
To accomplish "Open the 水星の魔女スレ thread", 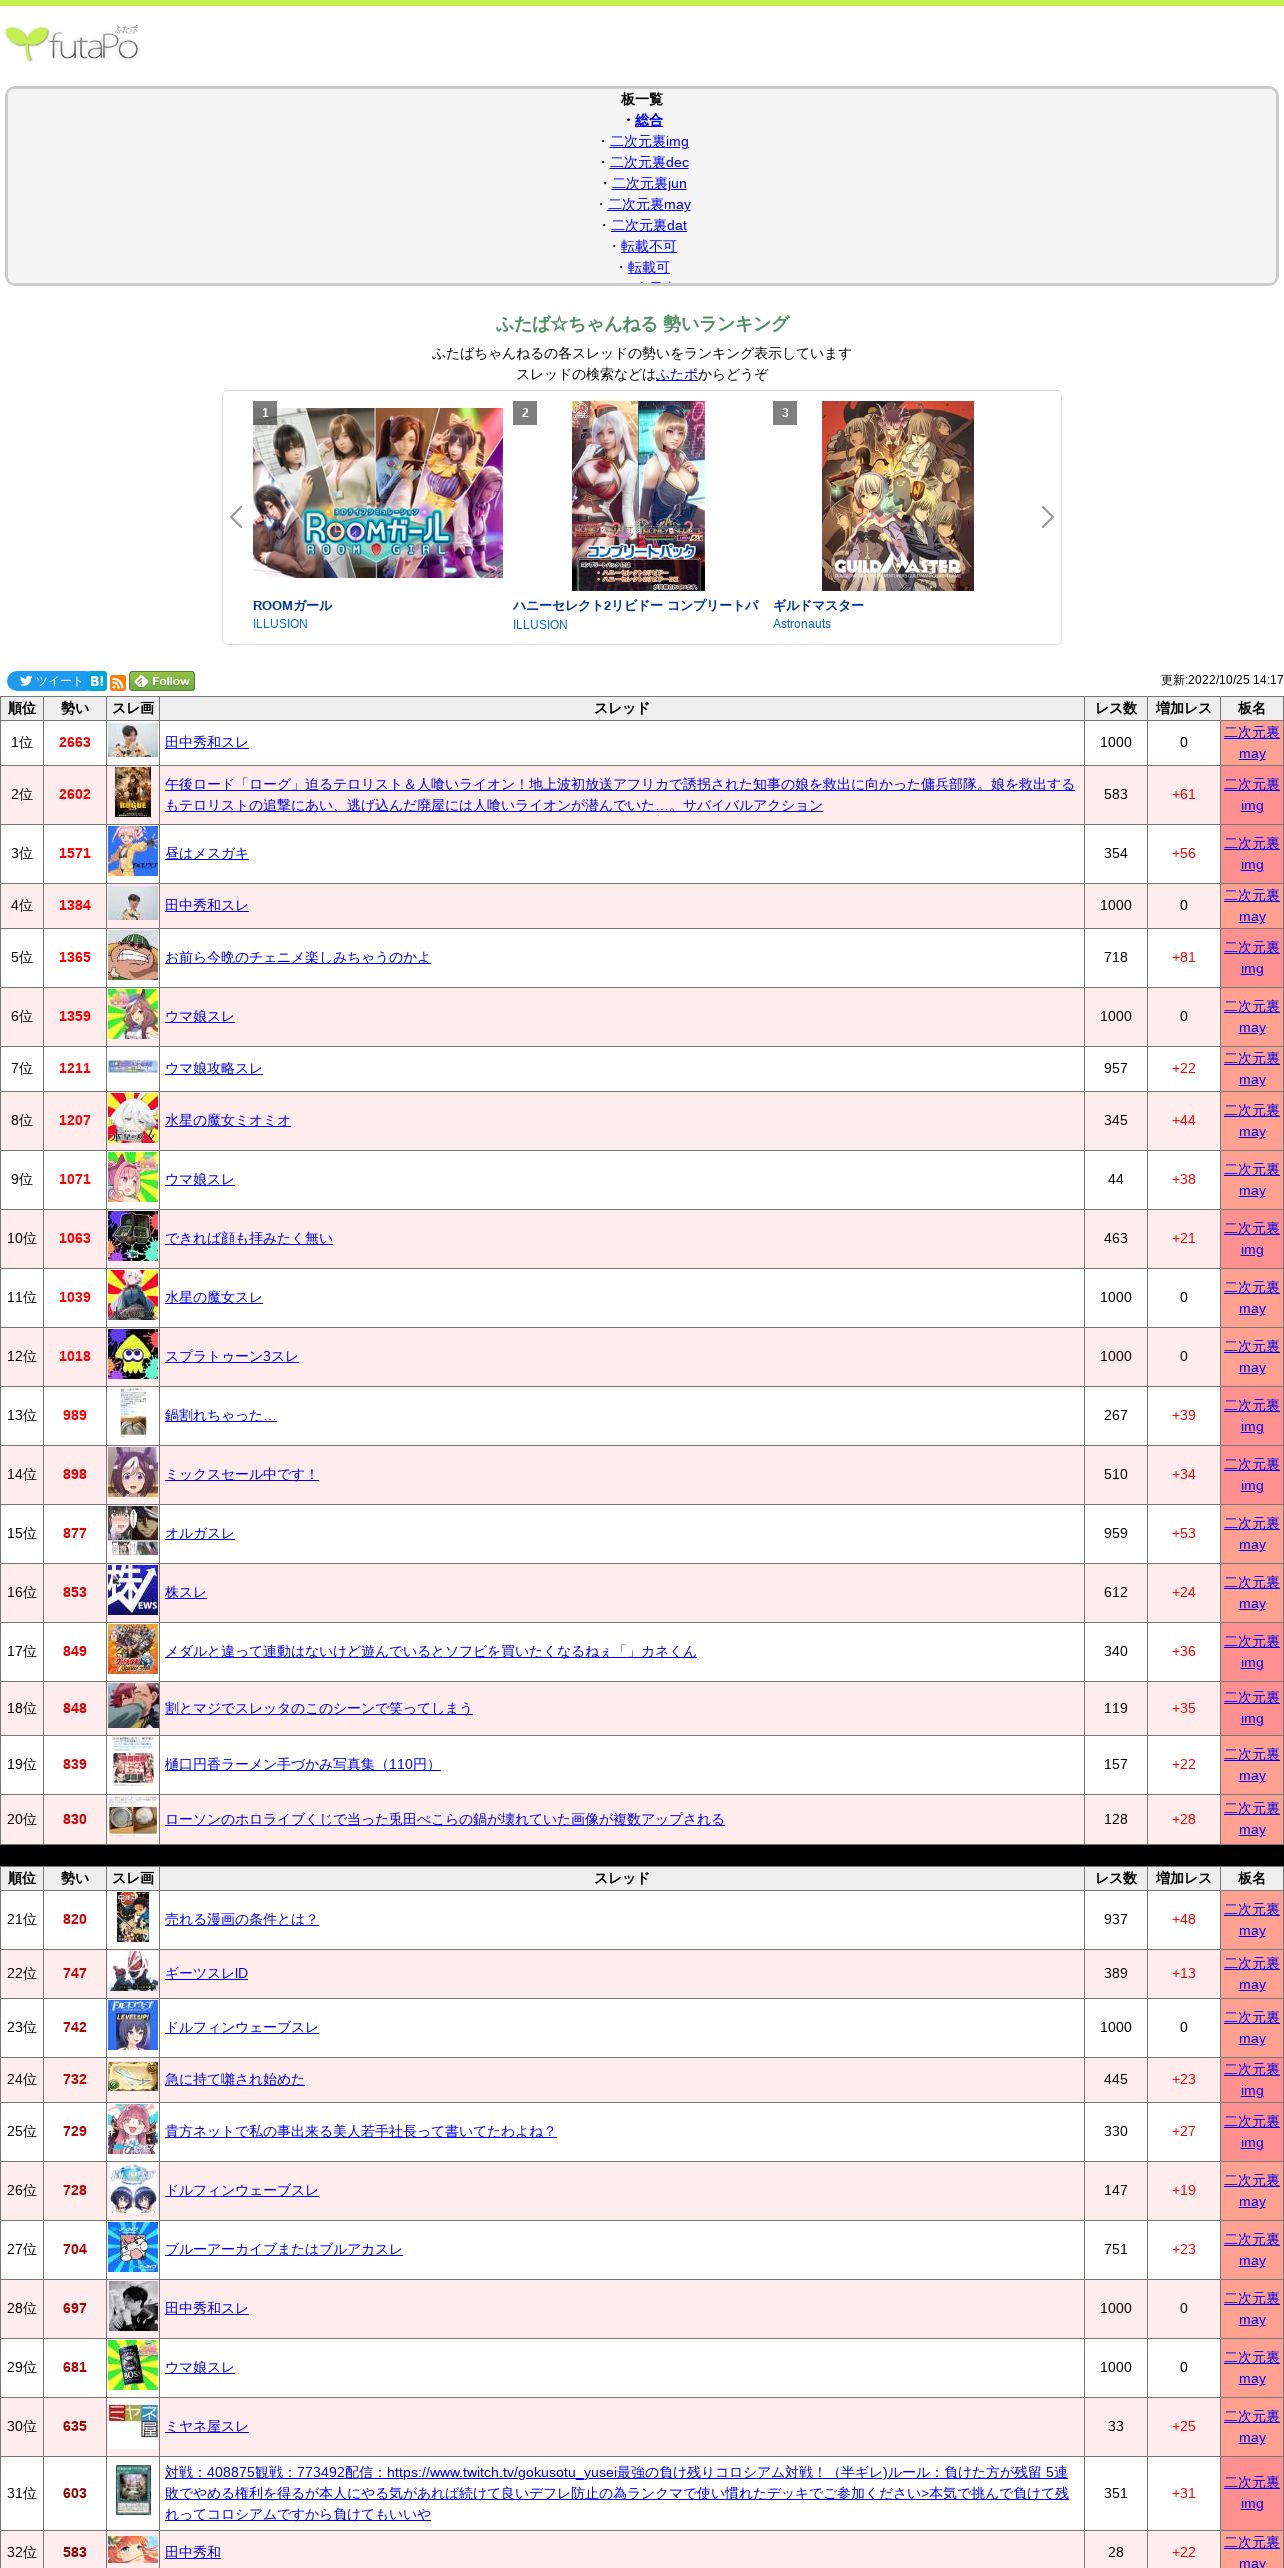I will pos(214,1297).
